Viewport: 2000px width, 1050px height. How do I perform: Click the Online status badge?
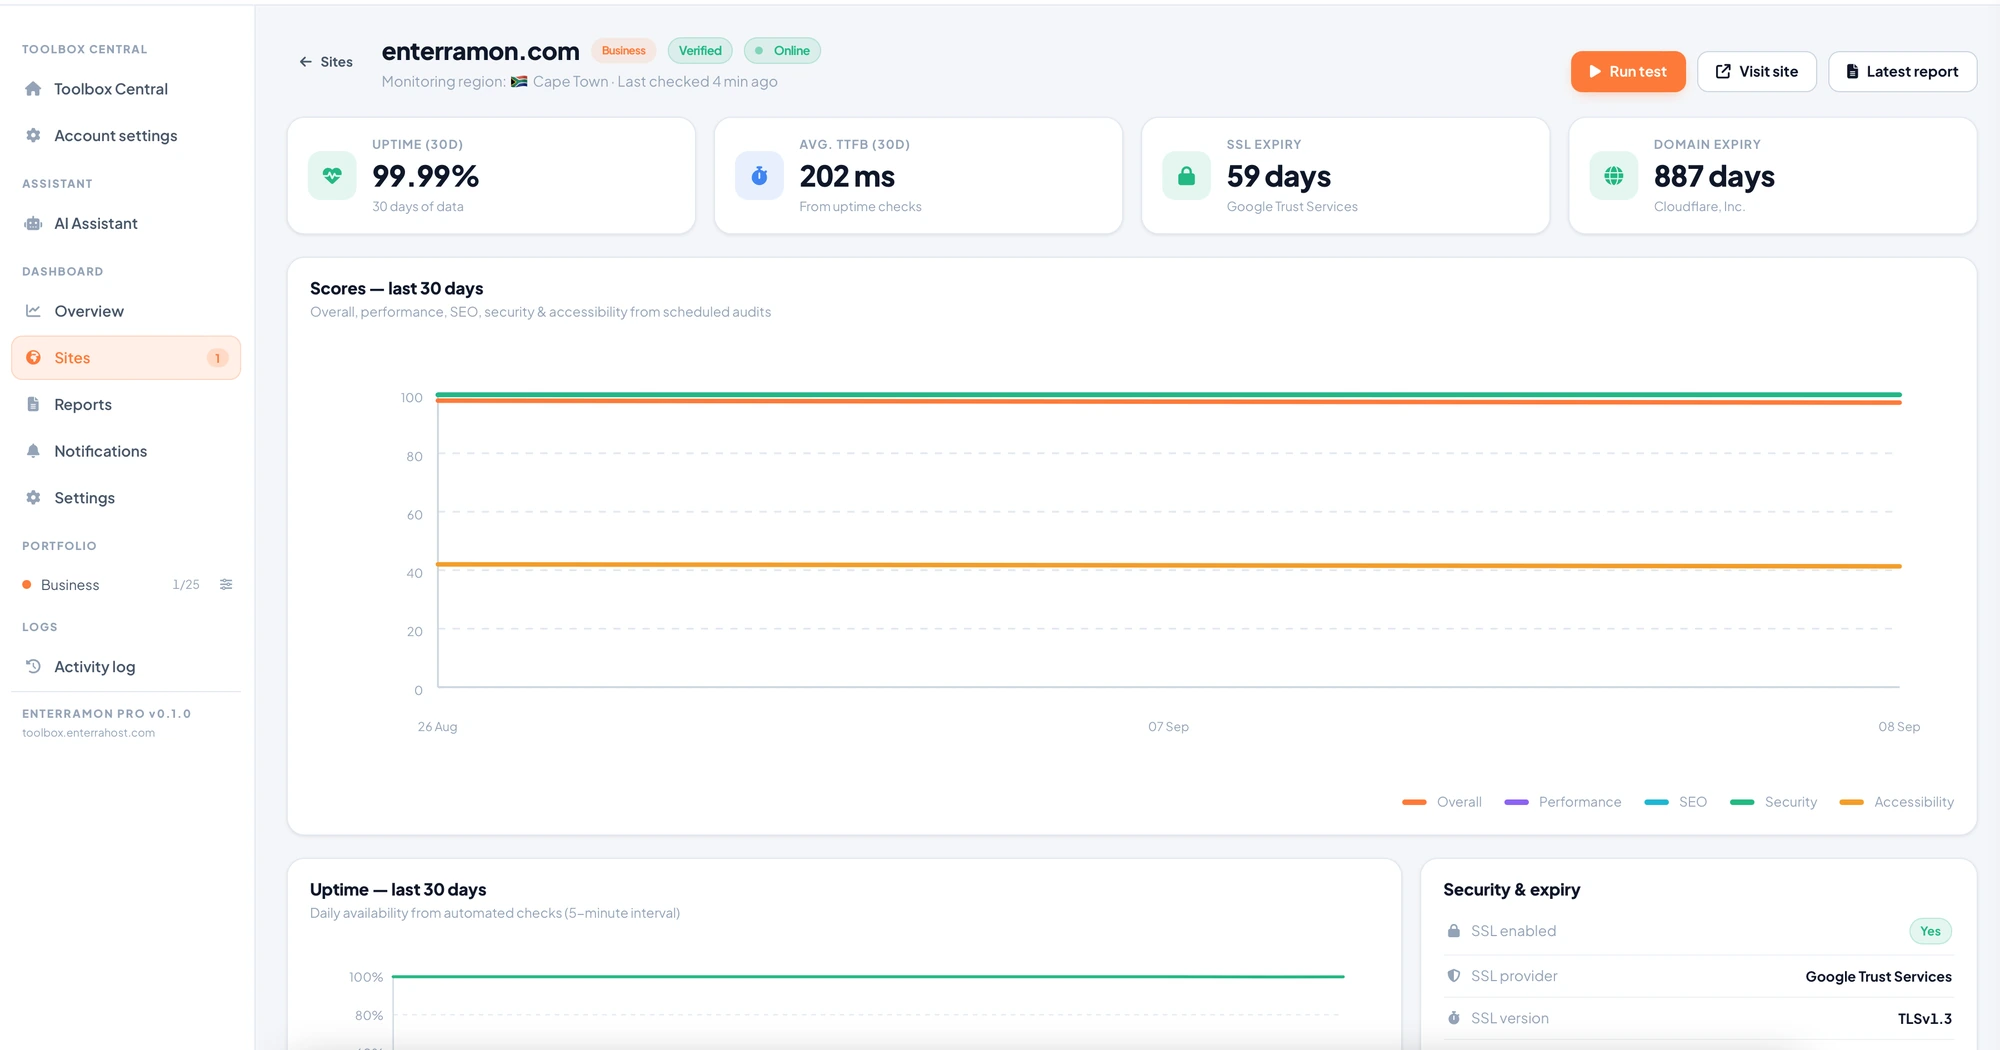[782, 51]
